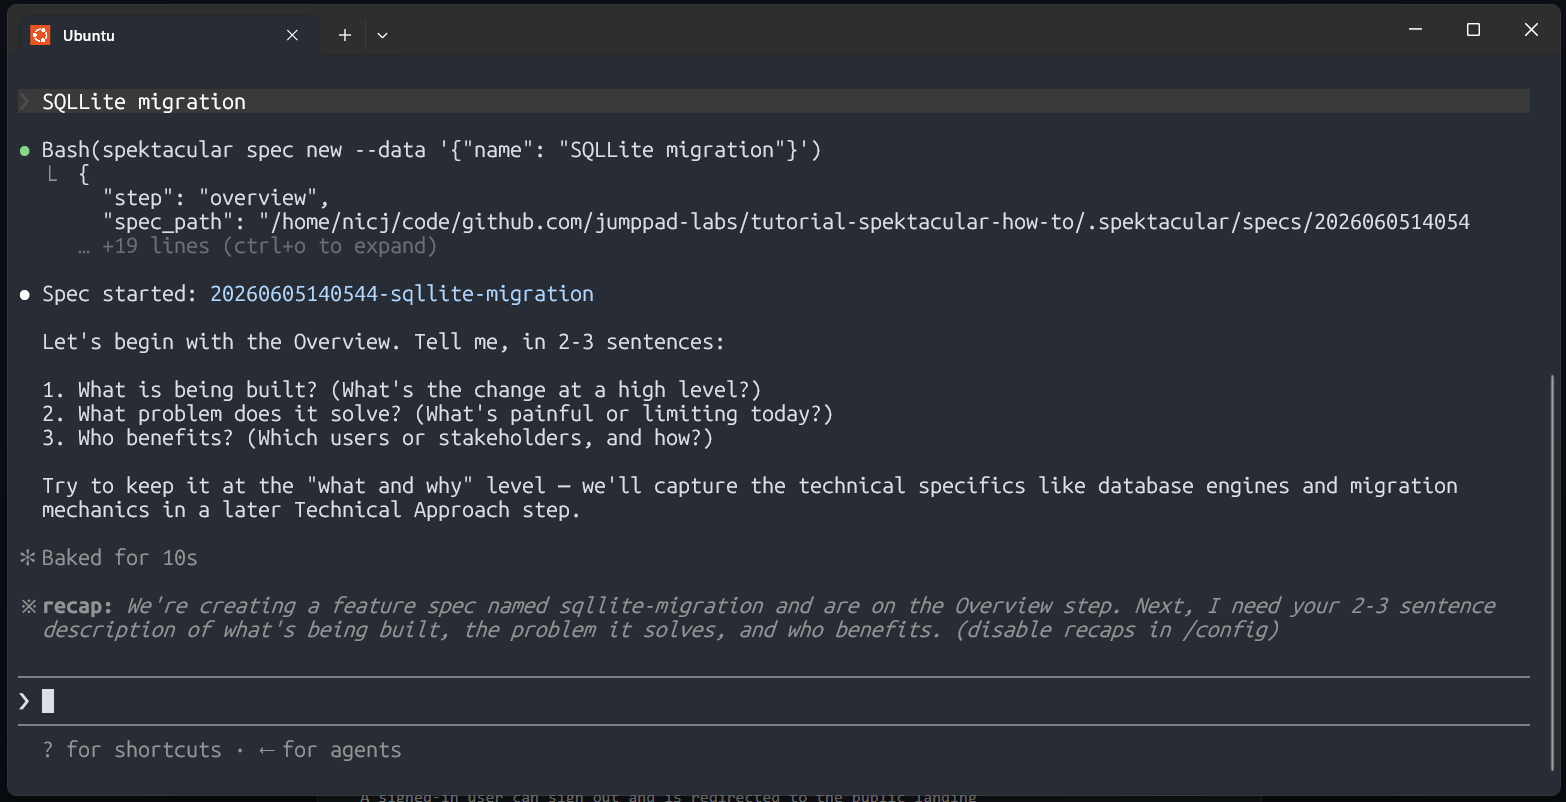
Task: Click the '(disable recaps in /config)' text
Action: click(1116, 630)
